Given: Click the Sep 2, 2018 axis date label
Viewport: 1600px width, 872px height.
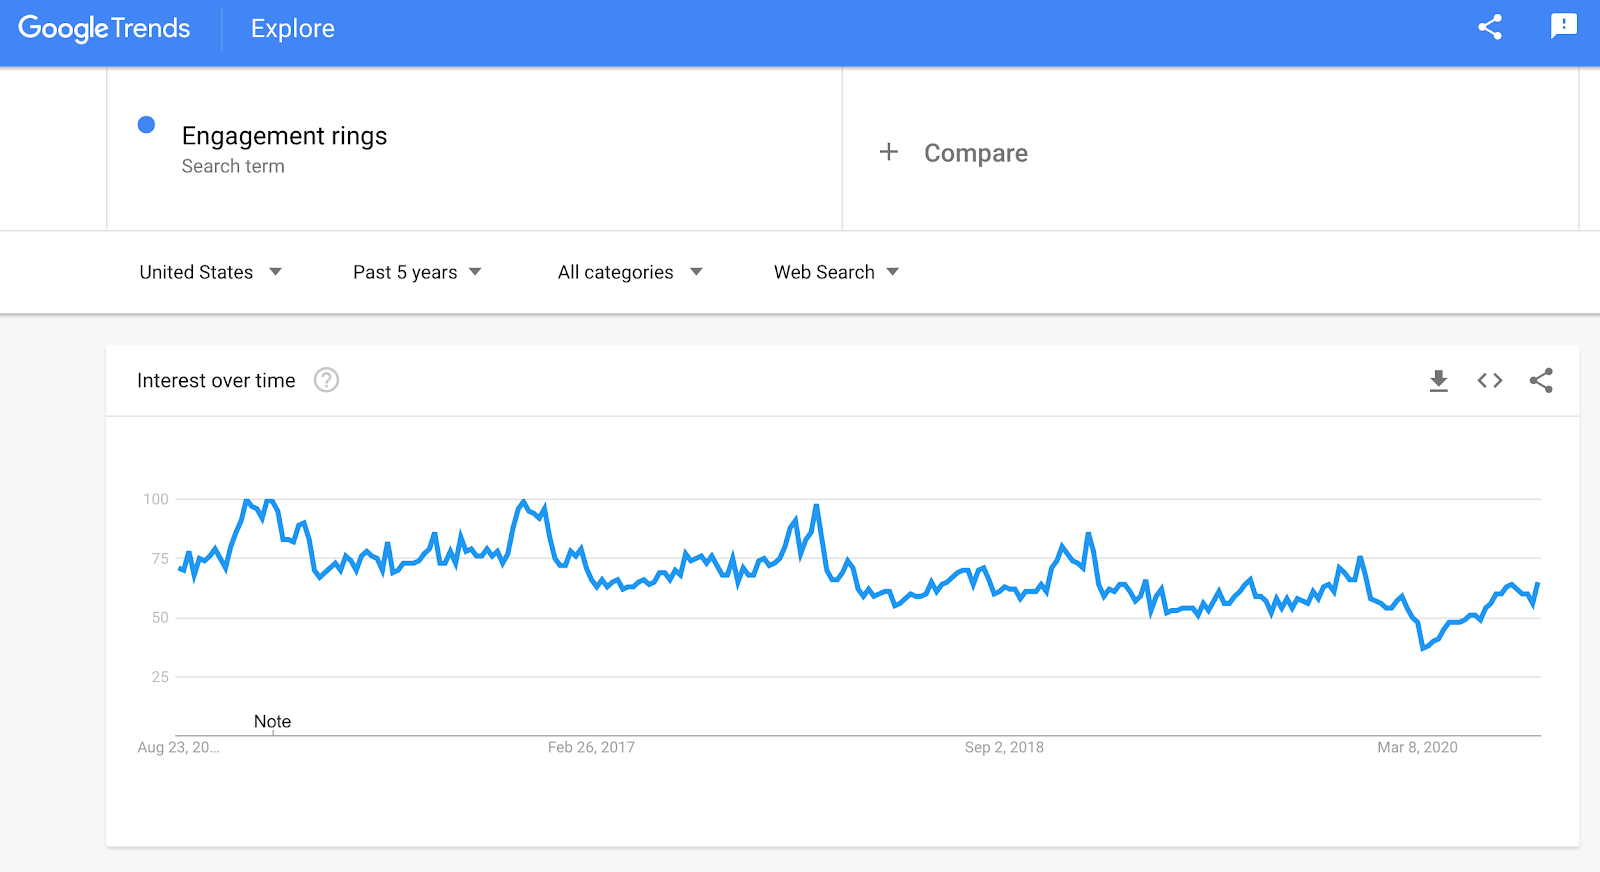Looking at the screenshot, I should (1004, 747).
